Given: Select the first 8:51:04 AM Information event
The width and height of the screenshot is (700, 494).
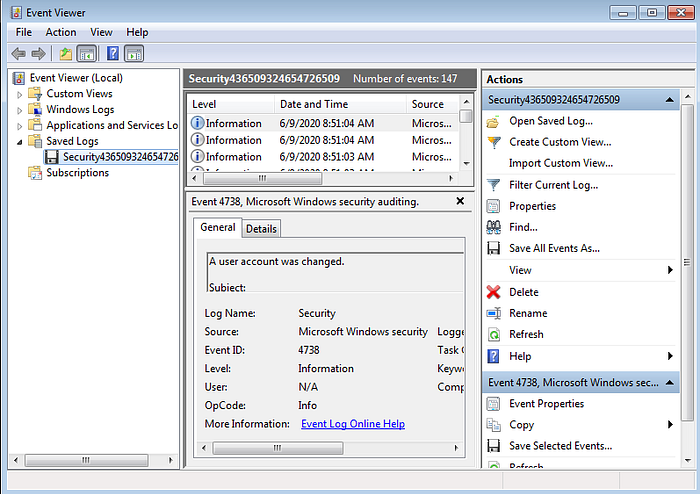Looking at the screenshot, I should coord(323,123).
